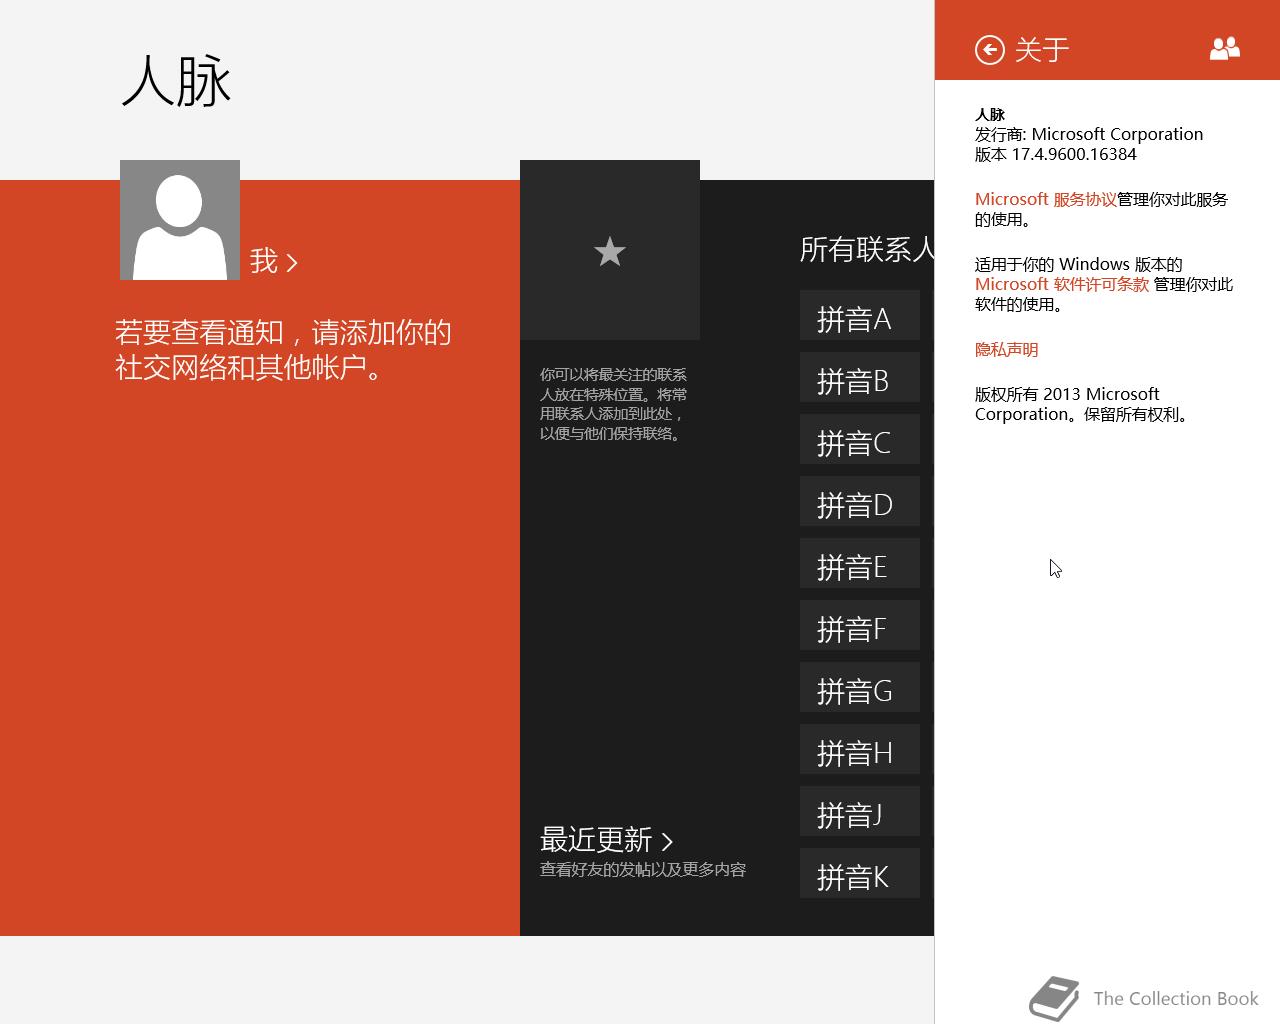Click the 版本 17.4.9600.16384 text

click(1056, 154)
